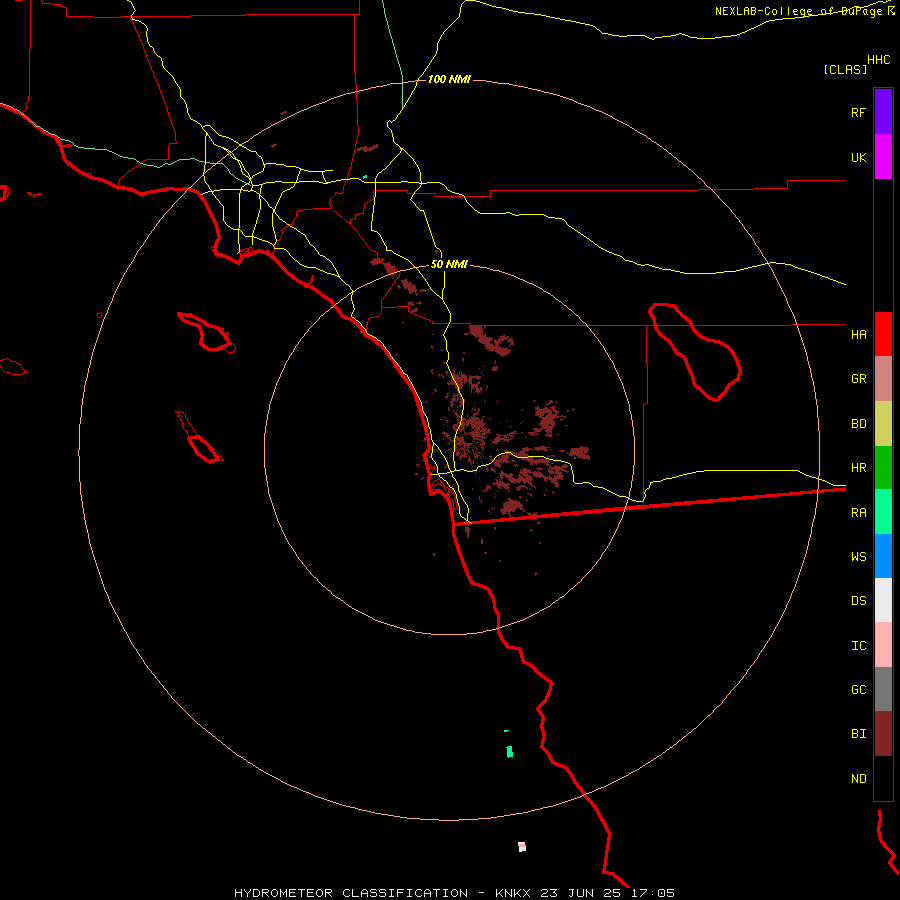The height and width of the screenshot is (900, 900).
Task: Click the KNKX station identifier
Action: click(x=513, y=893)
